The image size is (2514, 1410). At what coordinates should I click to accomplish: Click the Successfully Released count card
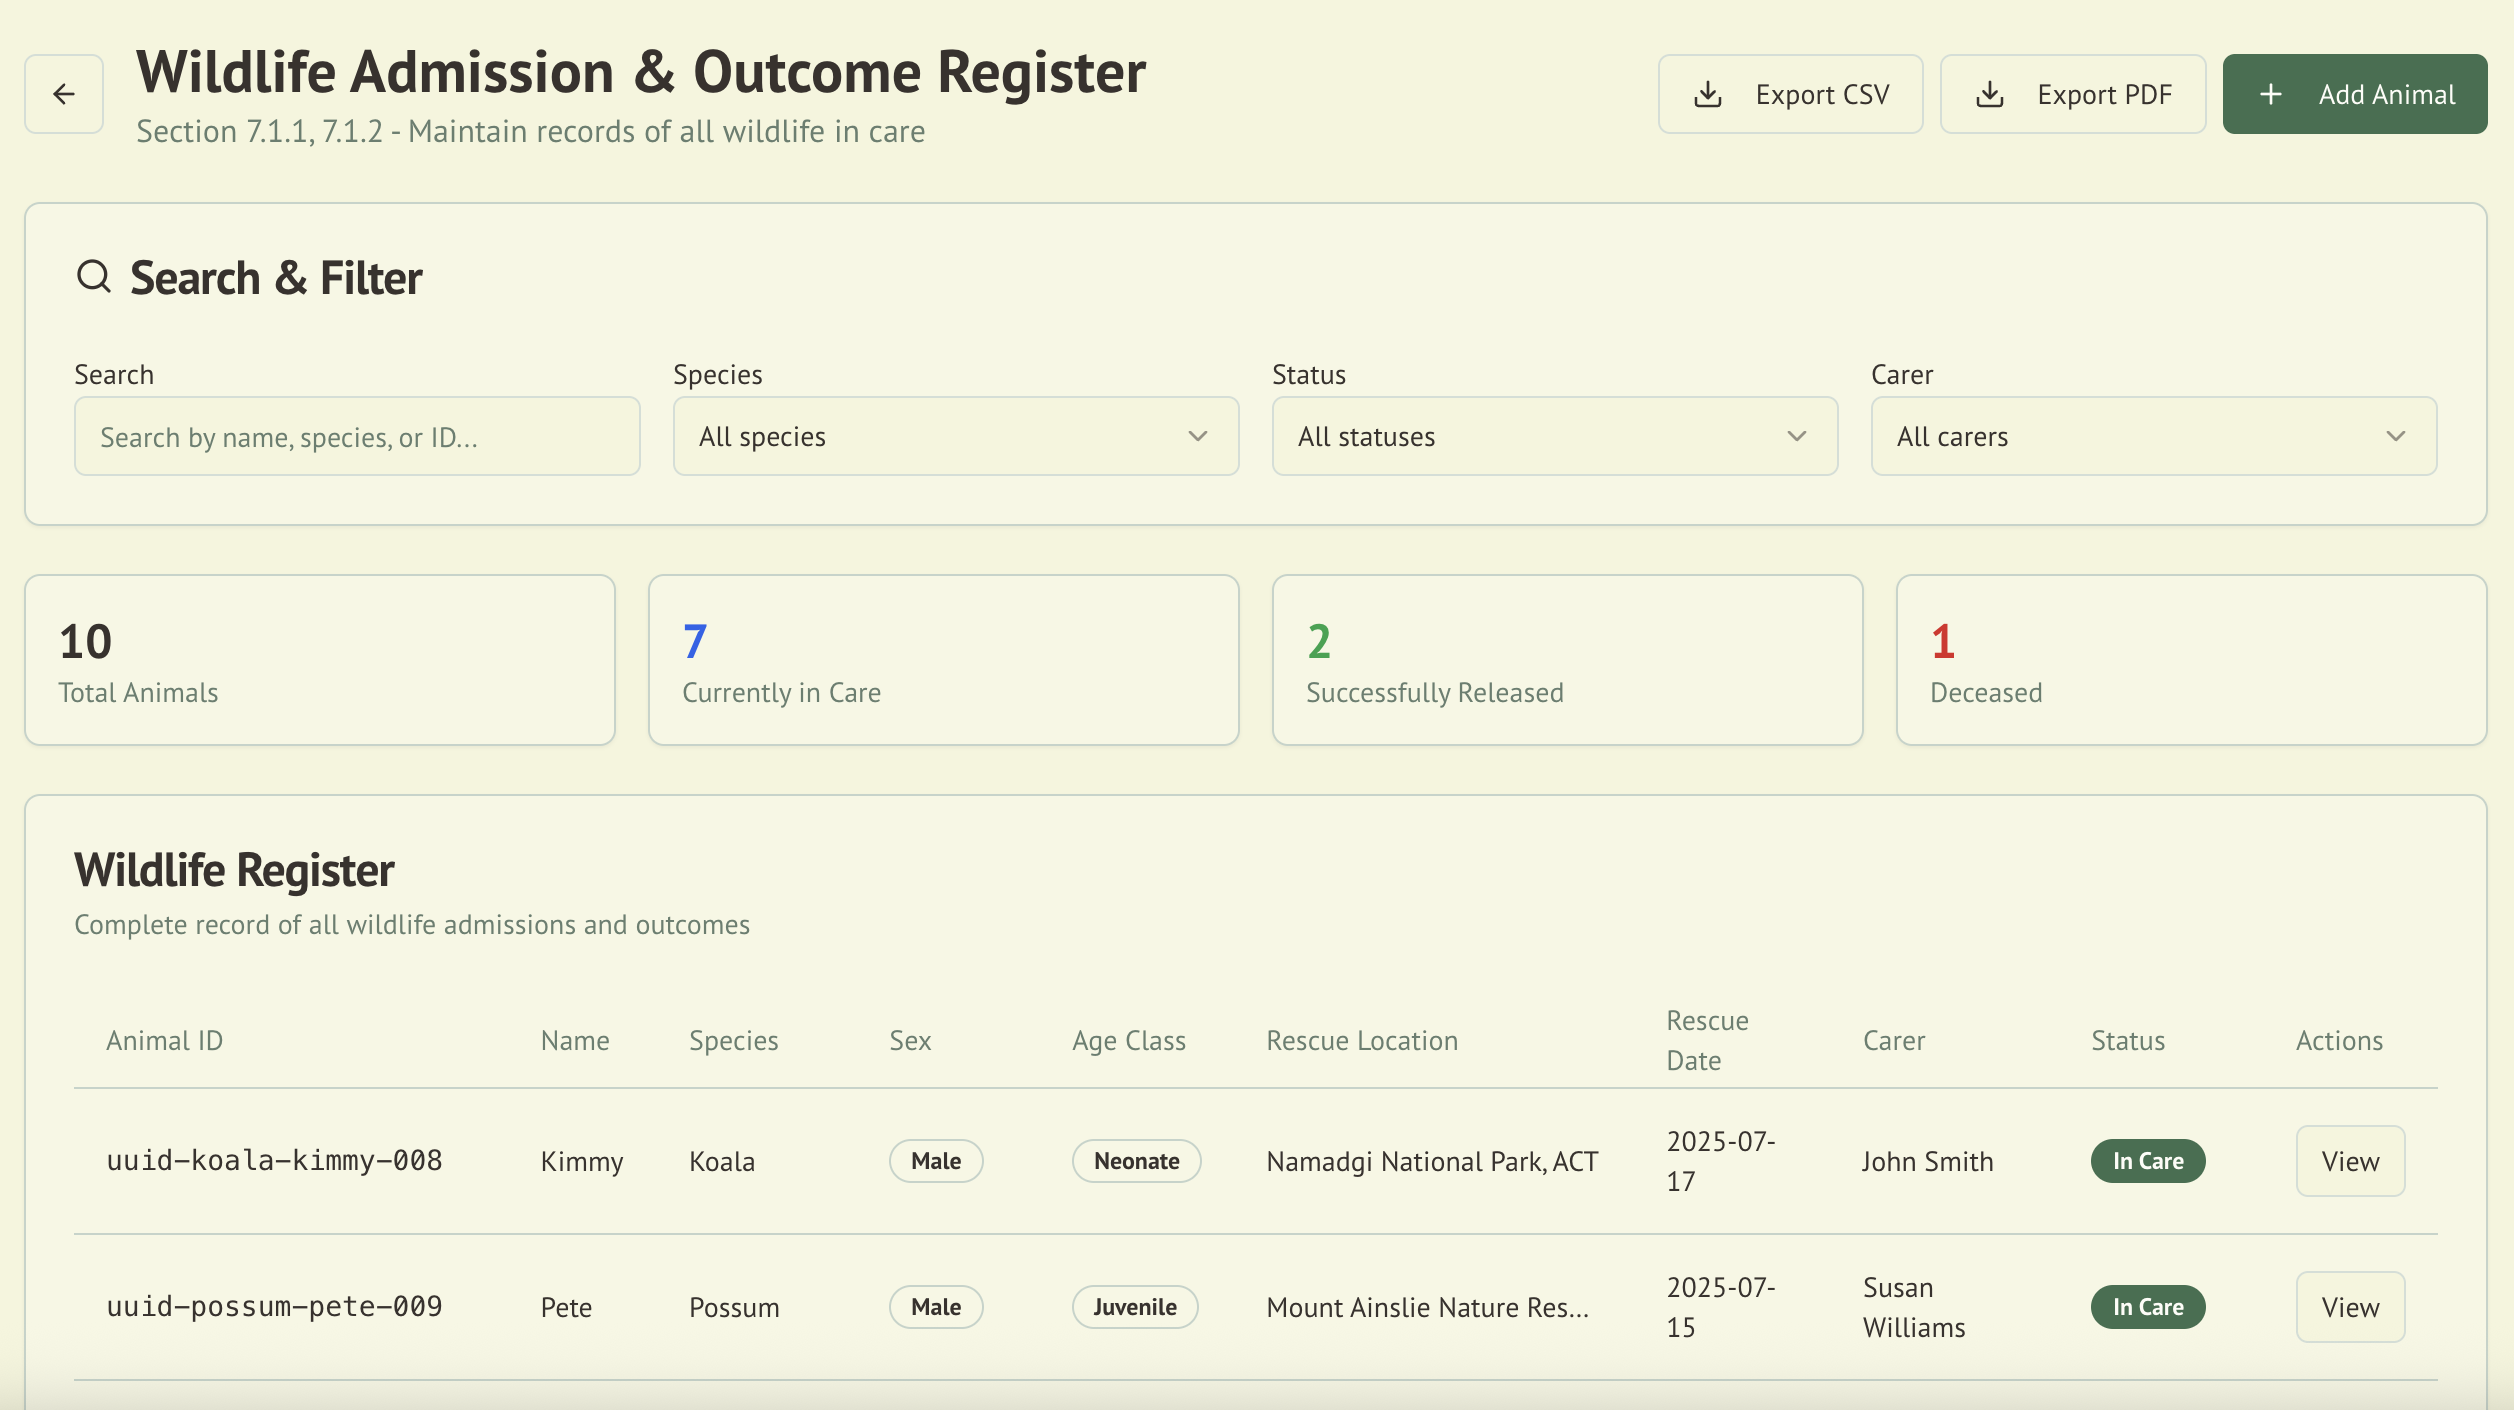click(1566, 659)
